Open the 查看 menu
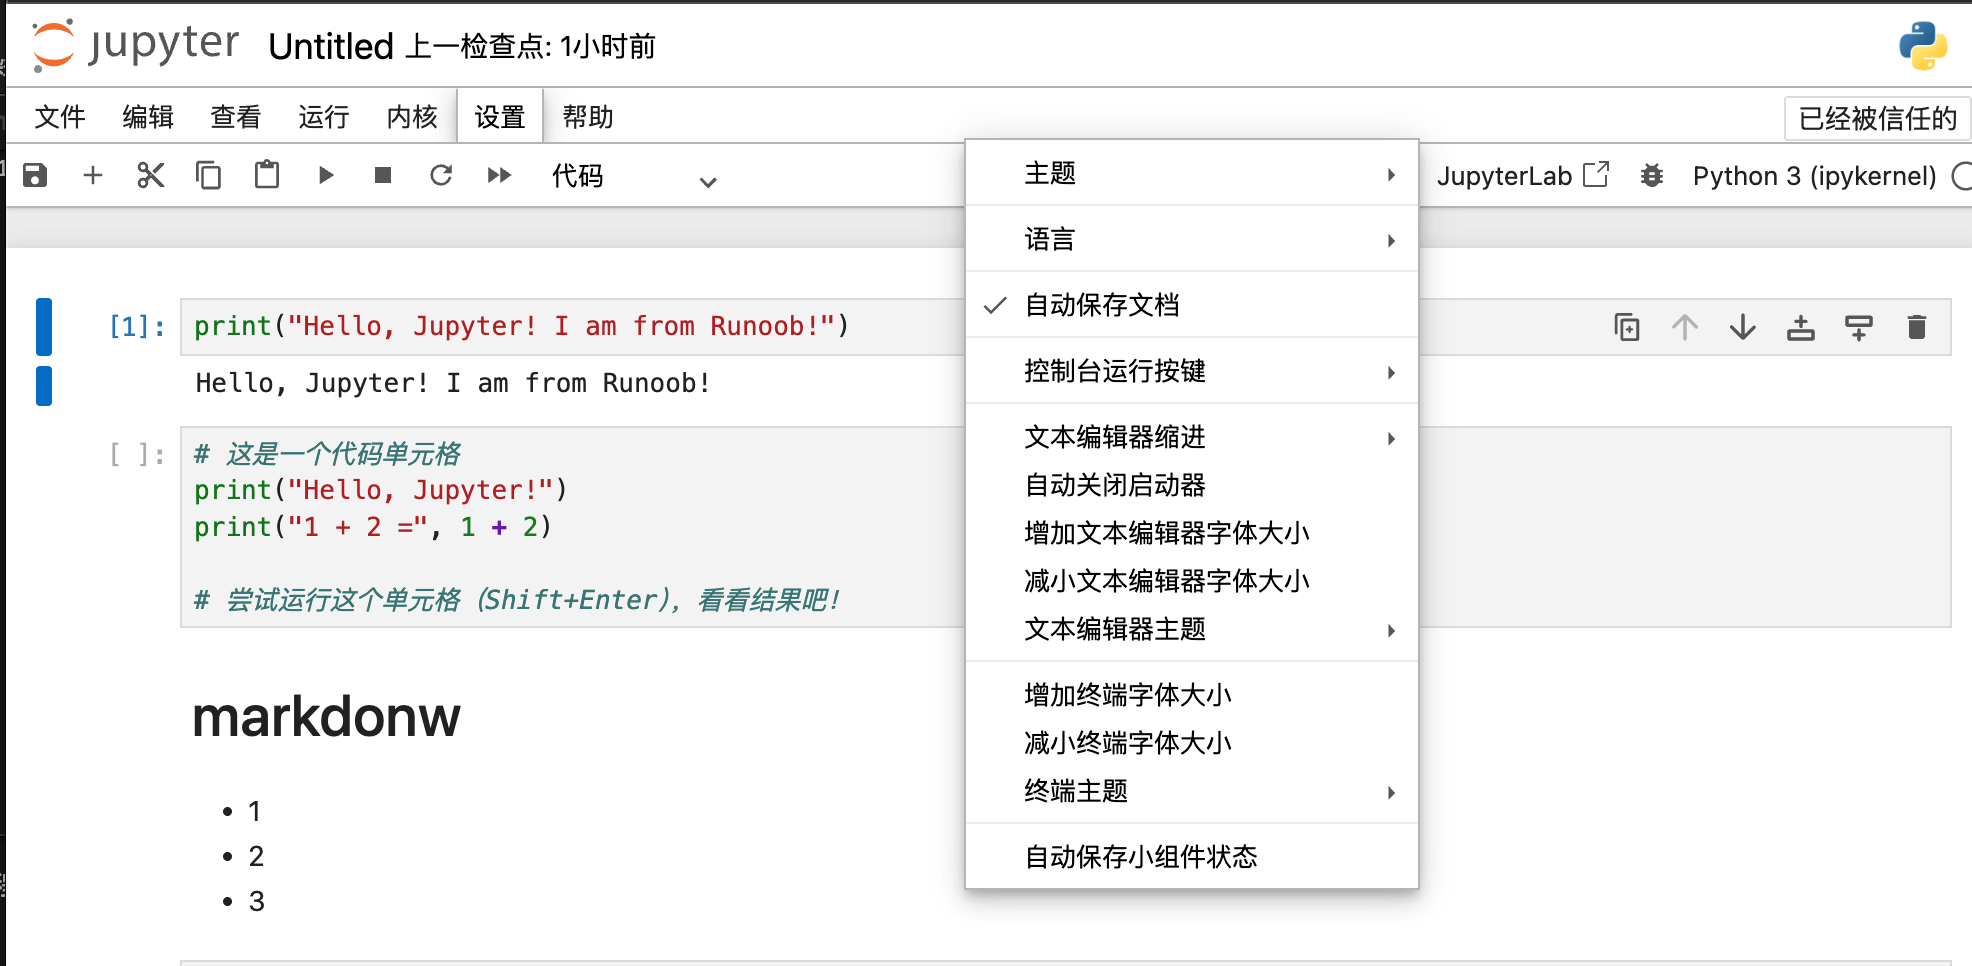Screen dimensions: 1972x966 (x=236, y=117)
